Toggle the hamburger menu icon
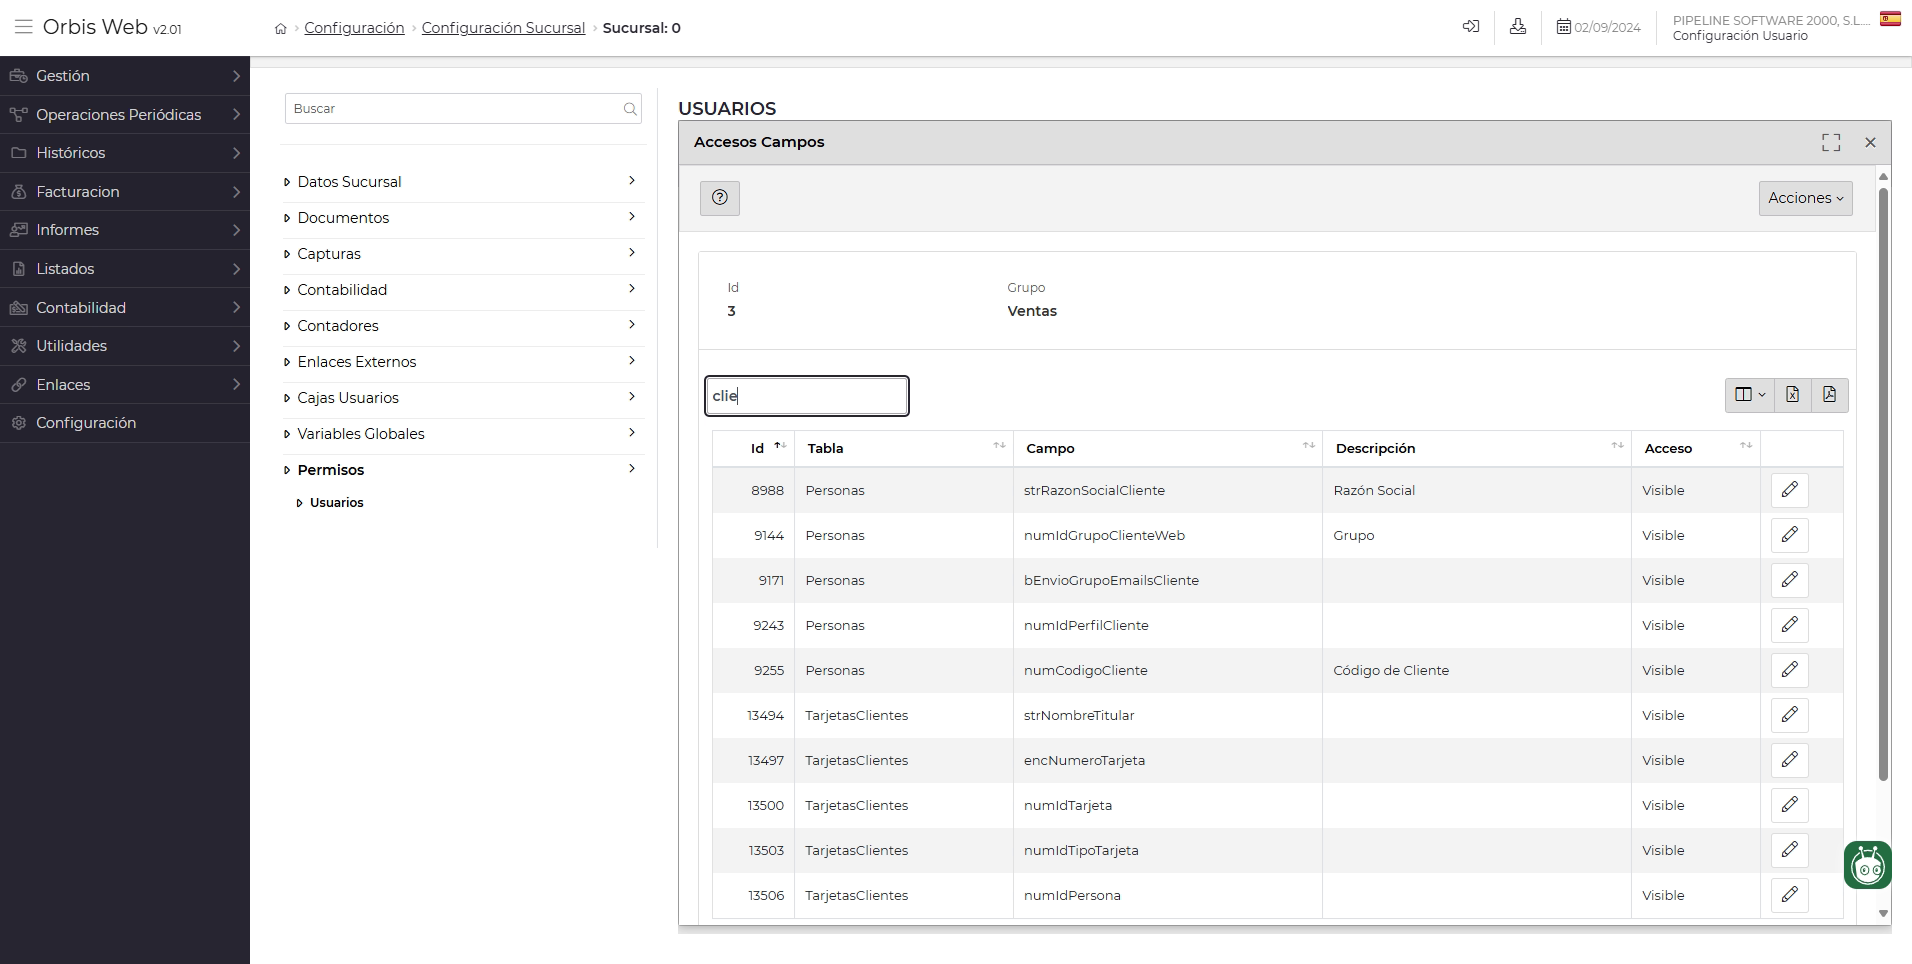 (x=22, y=27)
